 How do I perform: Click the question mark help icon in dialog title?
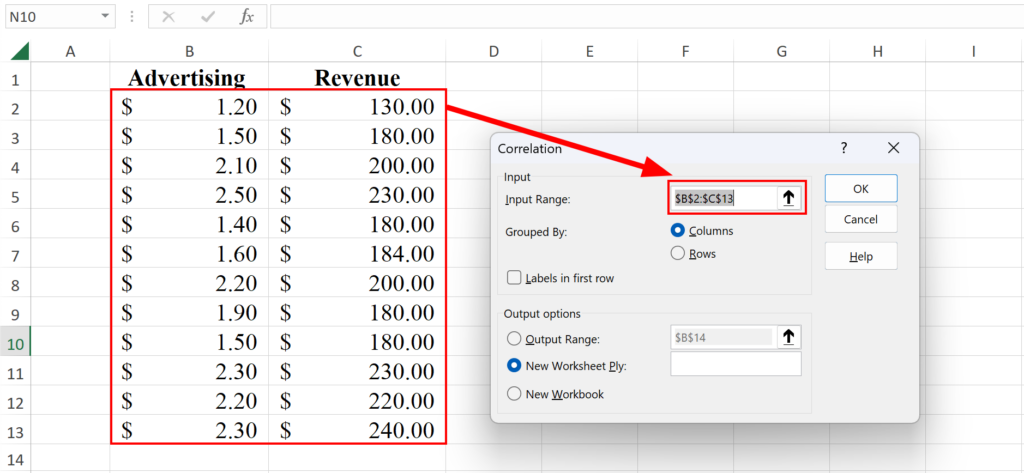pyautogui.click(x=844, y=148)
